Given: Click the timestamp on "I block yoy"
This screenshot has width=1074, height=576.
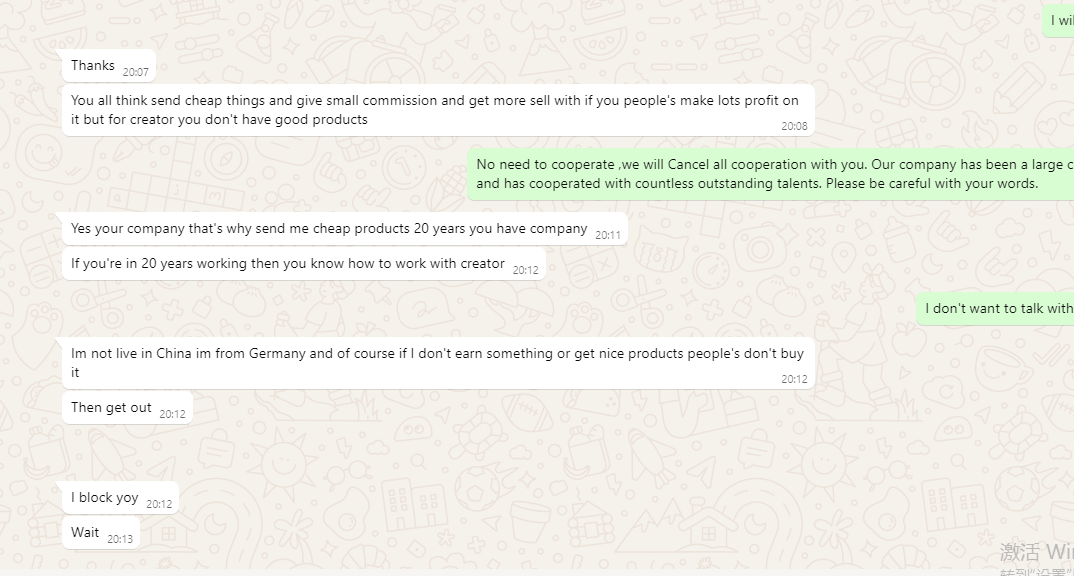Looking at the screenshot, I should point(159,504).
